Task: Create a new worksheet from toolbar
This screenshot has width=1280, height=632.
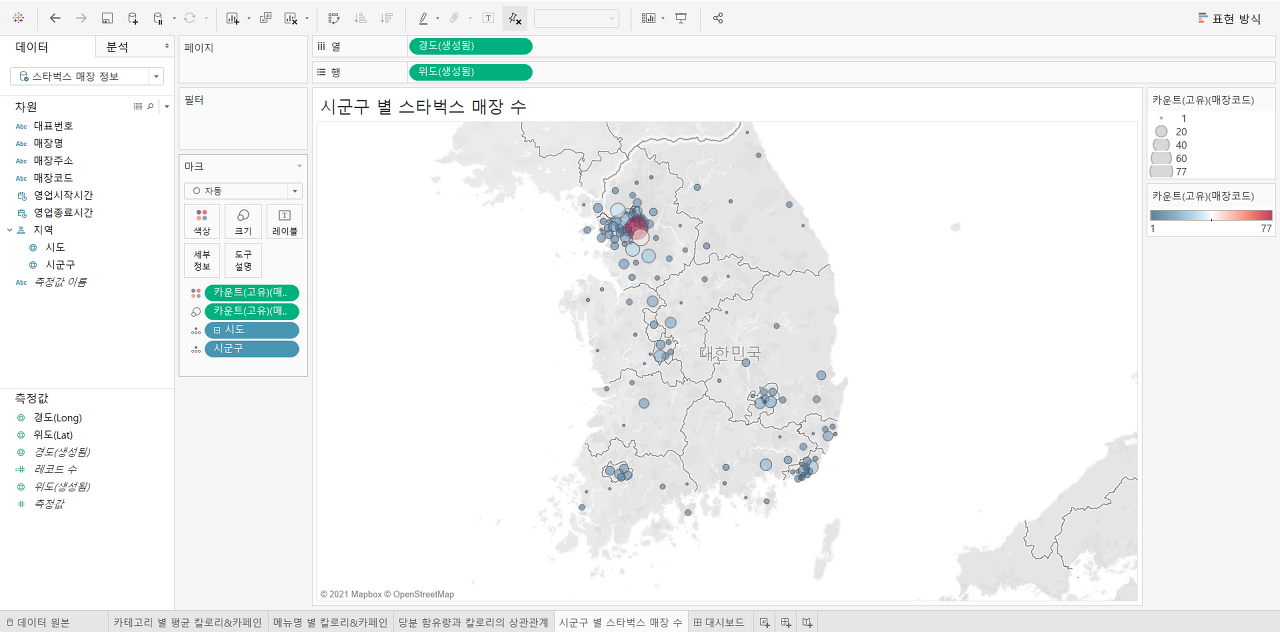Action: pos(233,18)
